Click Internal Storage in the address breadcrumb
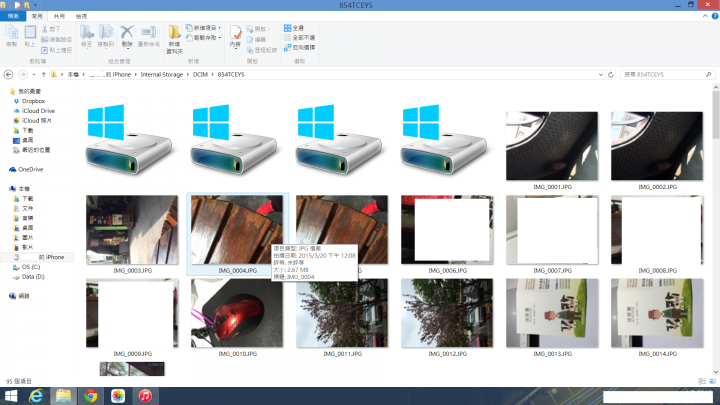 point(162,74)
